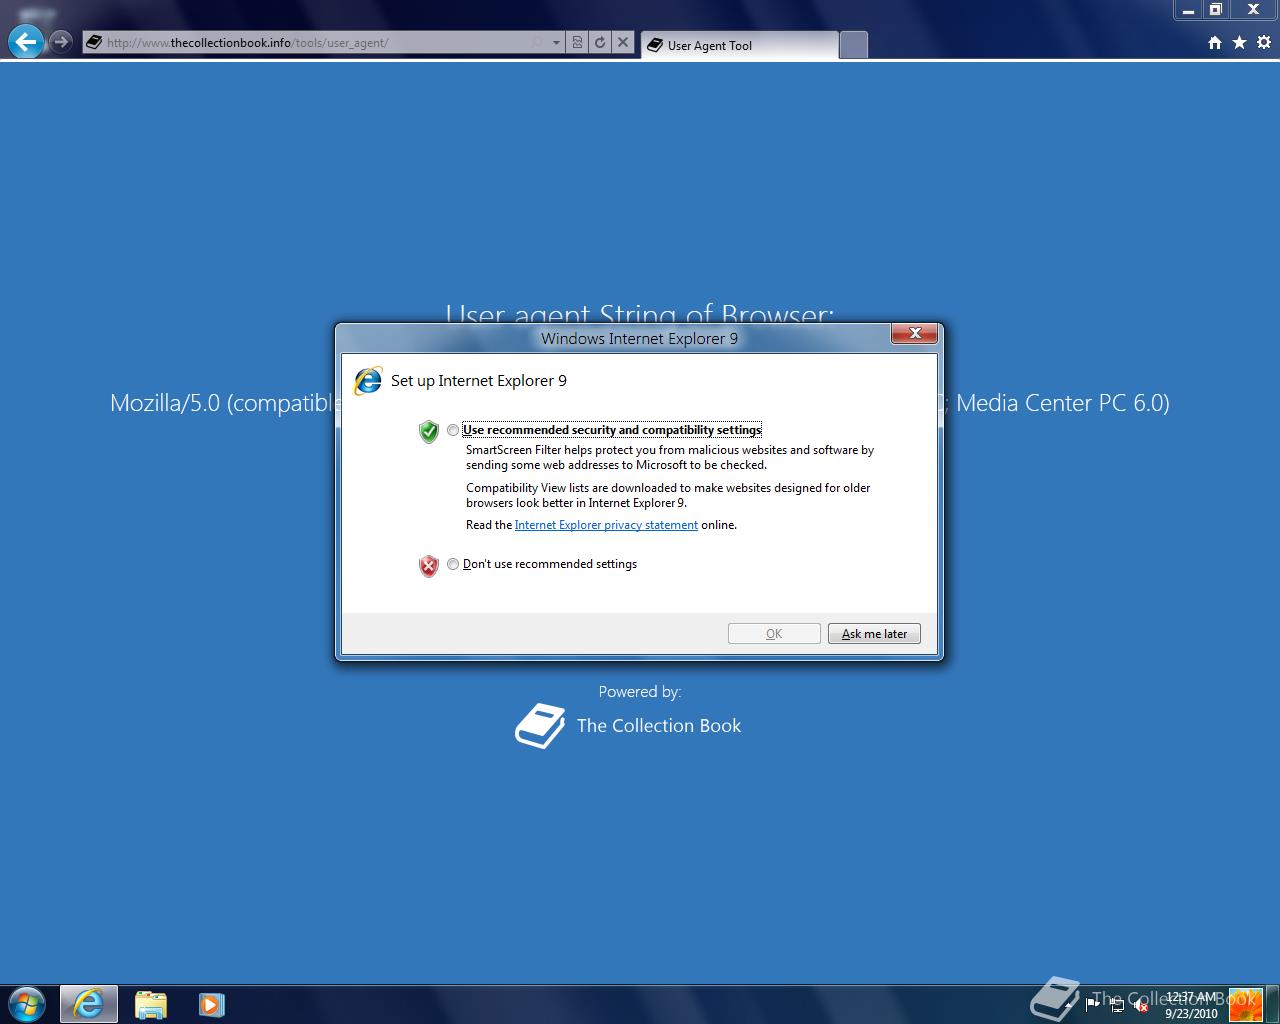The height and width of the screenshot is (1024, 1280).
Task: Open Action Center flag icon in tray
Action: (x=1091, y=1004)
